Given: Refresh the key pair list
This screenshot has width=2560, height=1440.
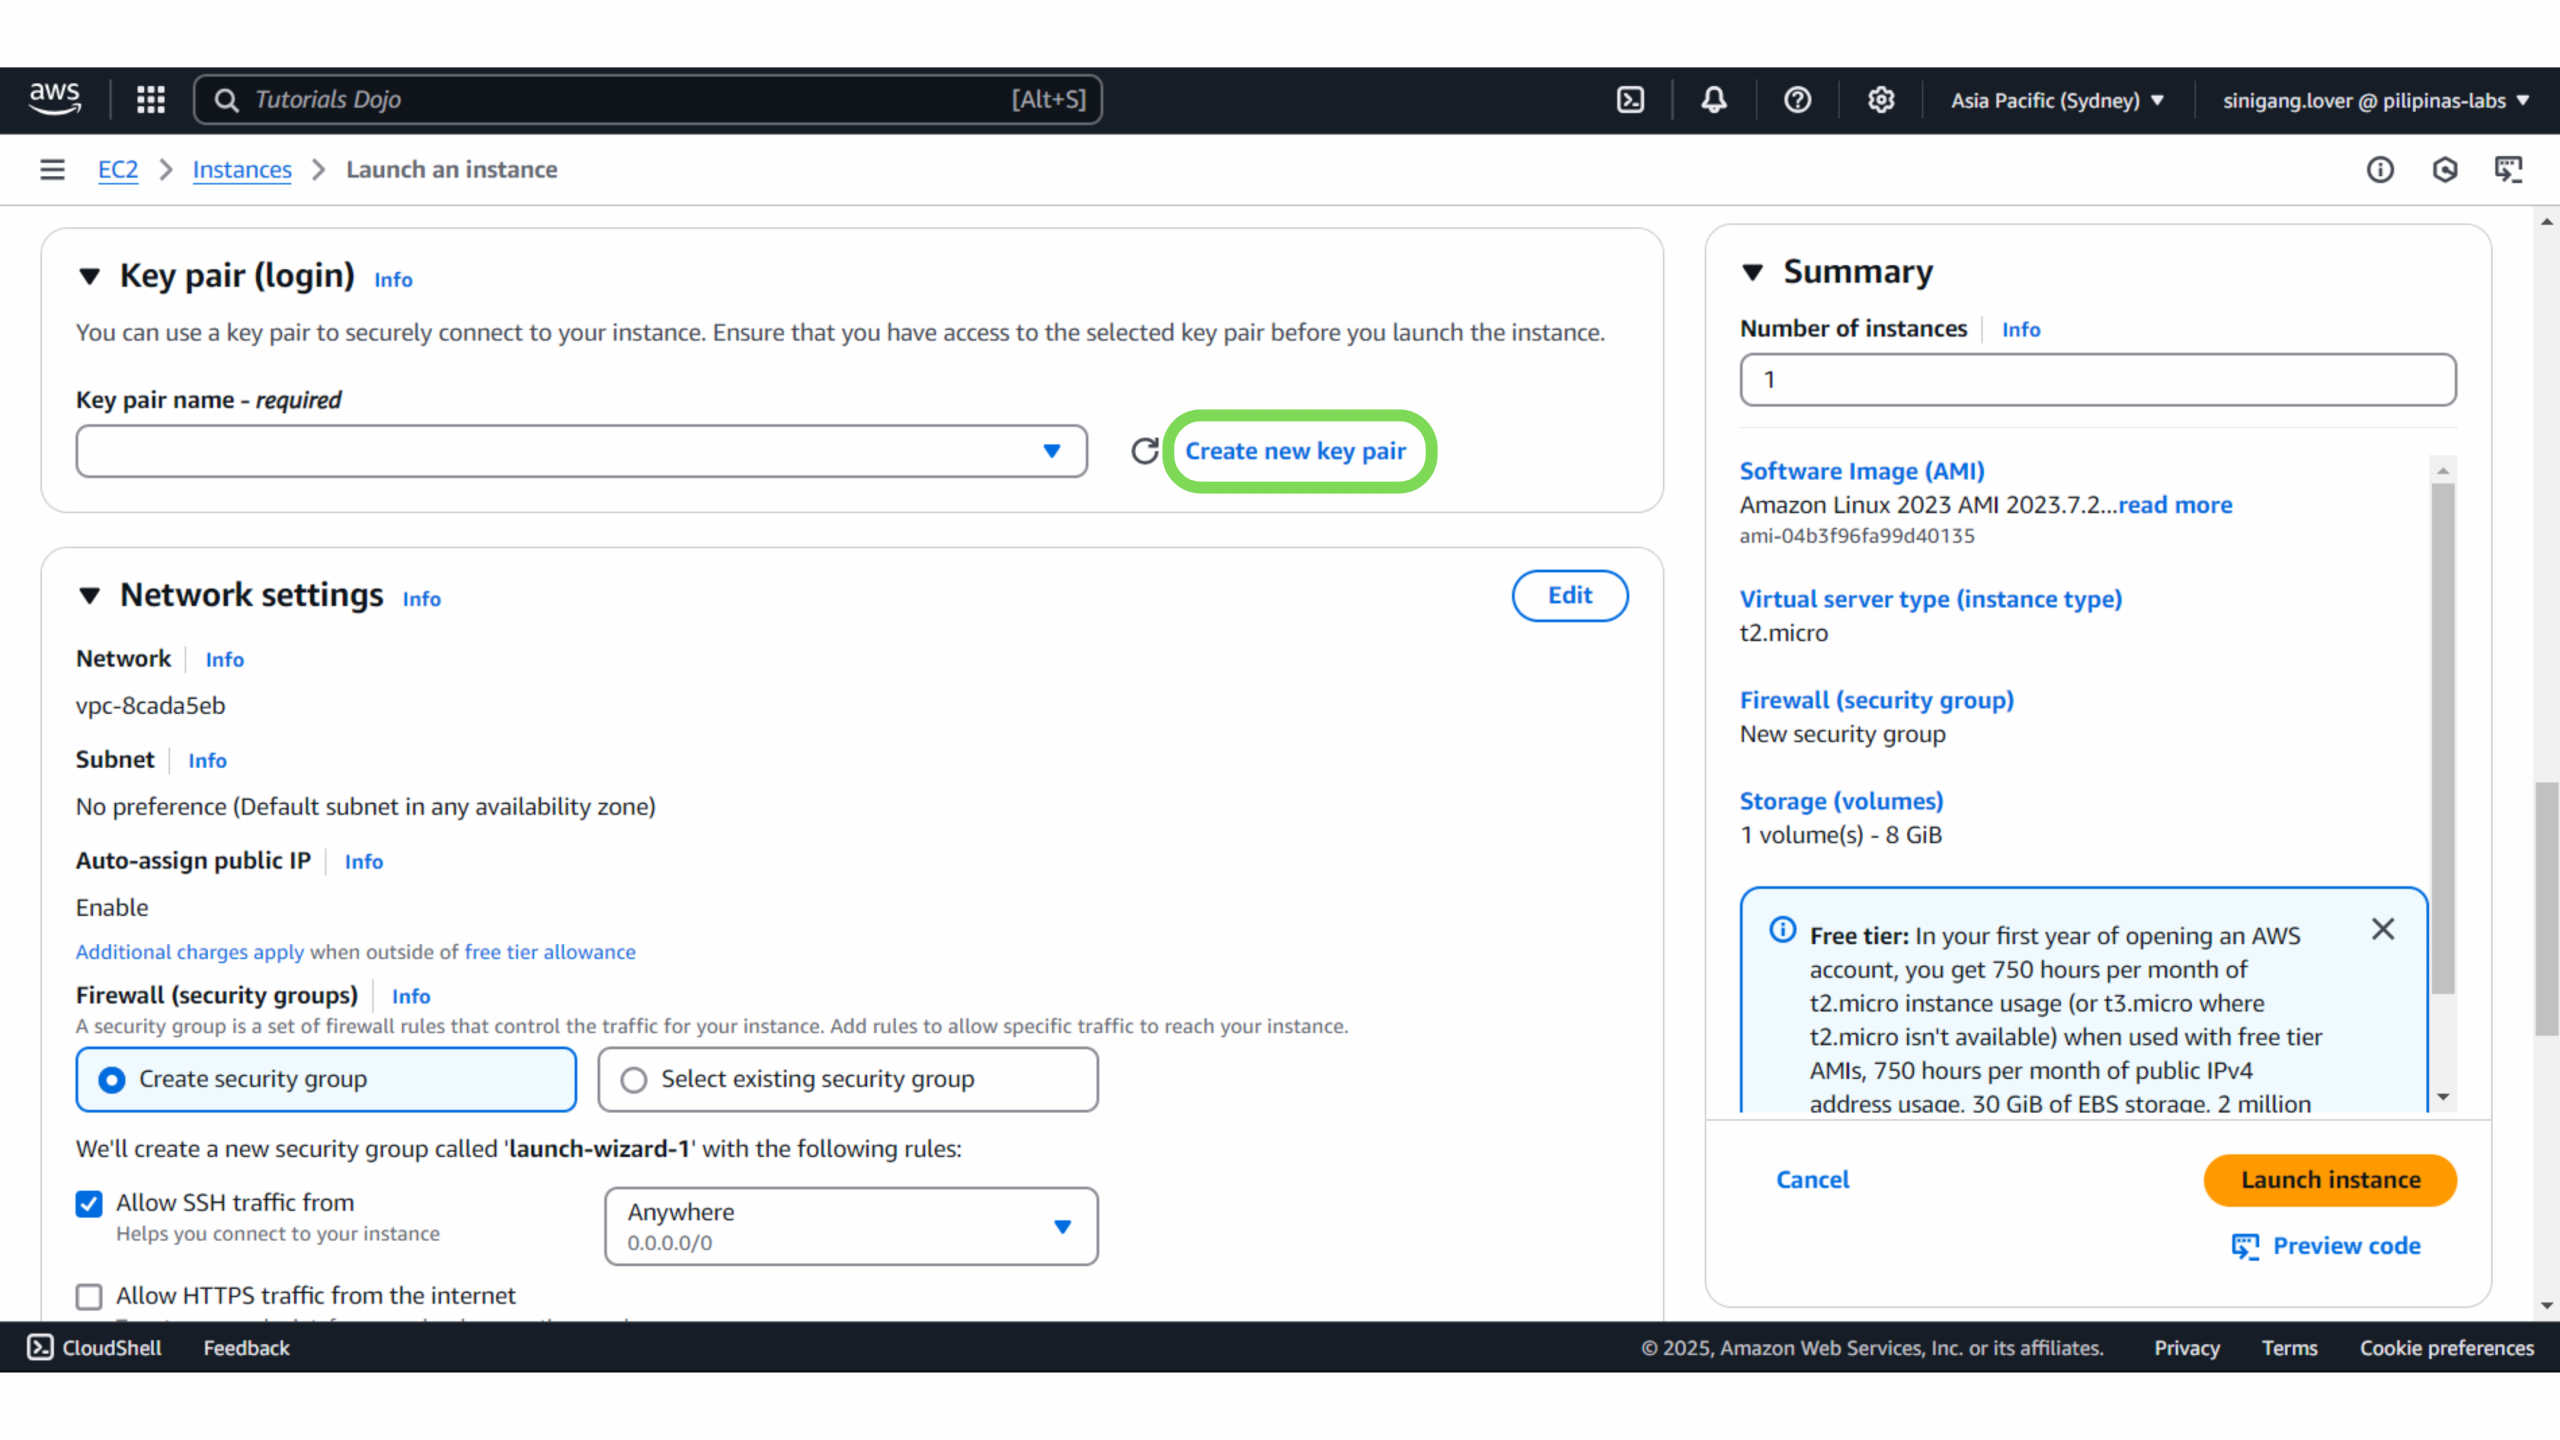Looking at the screenshot, I should pos(1144,451).
